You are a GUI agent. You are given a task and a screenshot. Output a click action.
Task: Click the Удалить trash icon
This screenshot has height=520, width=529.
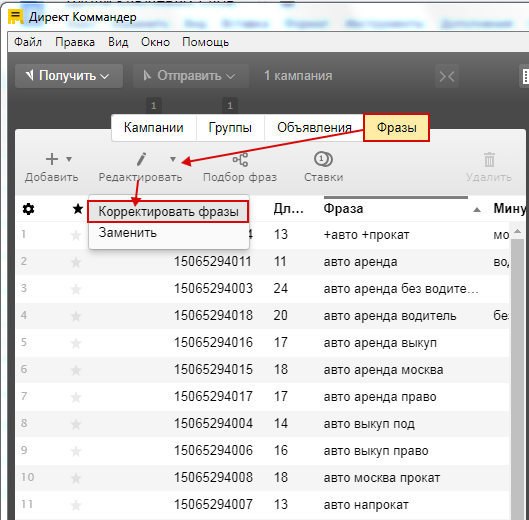pos(489,159)
